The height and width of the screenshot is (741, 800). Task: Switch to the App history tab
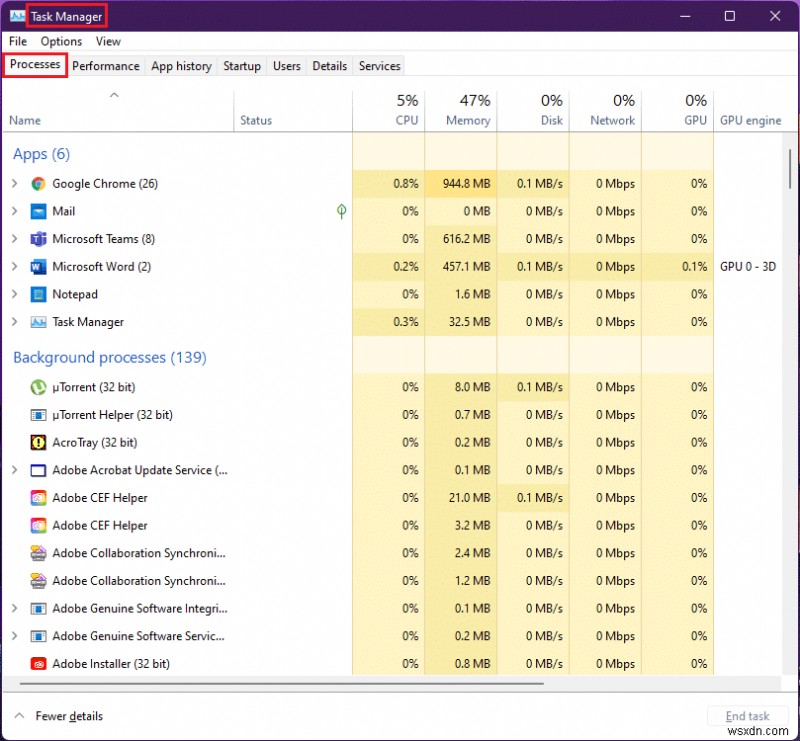[181, 66]
